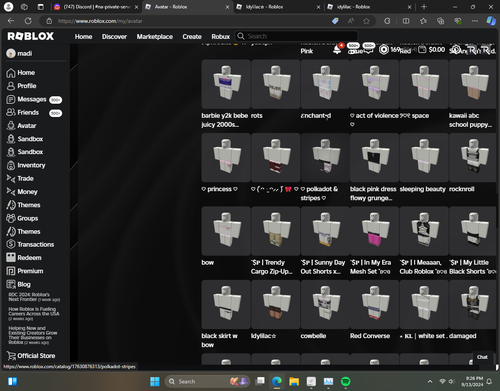
Task: Select the rots item thumbnail
Action: click(x=276, y=84)
